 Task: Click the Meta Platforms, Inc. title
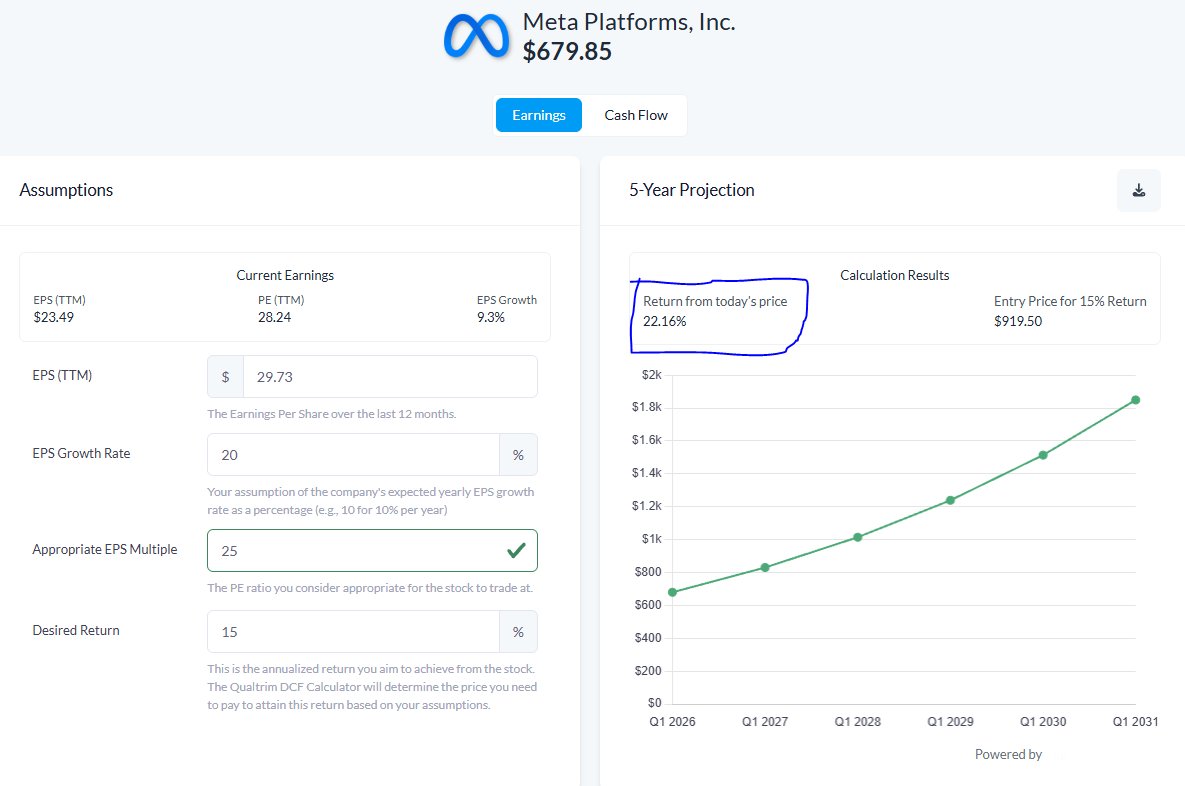pos(629,22)
